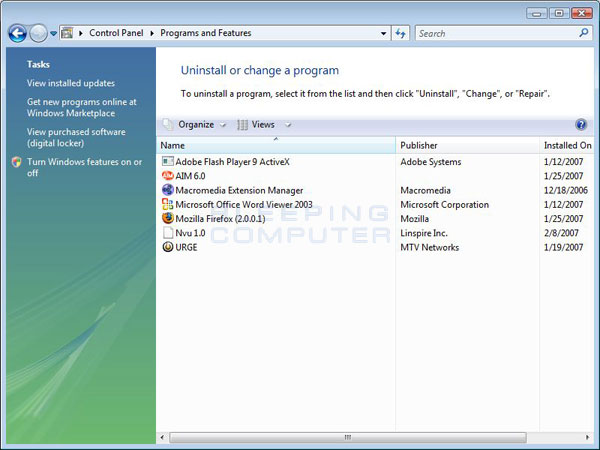Refresh the Programs and Features list
This screenshot has width=600, height=450.
[401, 34]
